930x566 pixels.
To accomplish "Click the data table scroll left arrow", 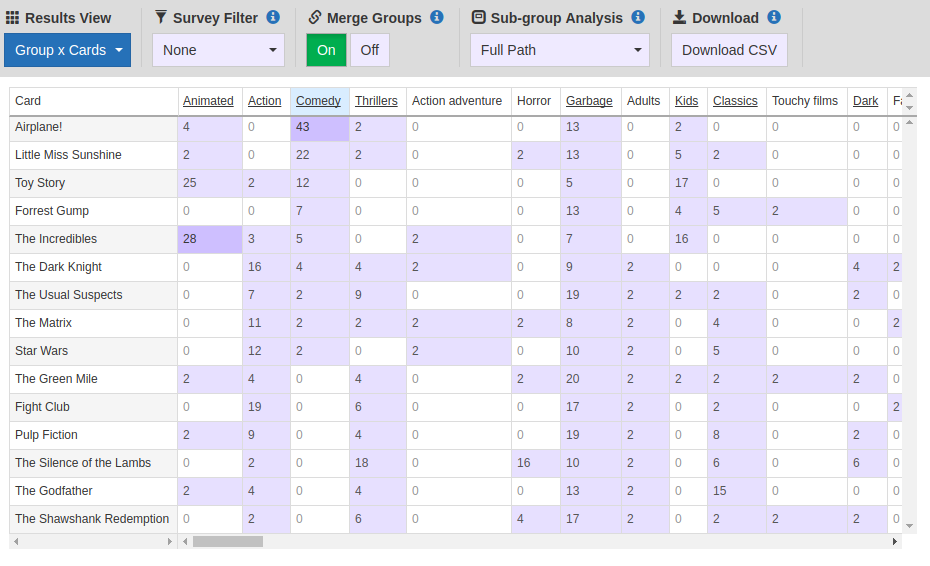I will click(x=185, y=541).
